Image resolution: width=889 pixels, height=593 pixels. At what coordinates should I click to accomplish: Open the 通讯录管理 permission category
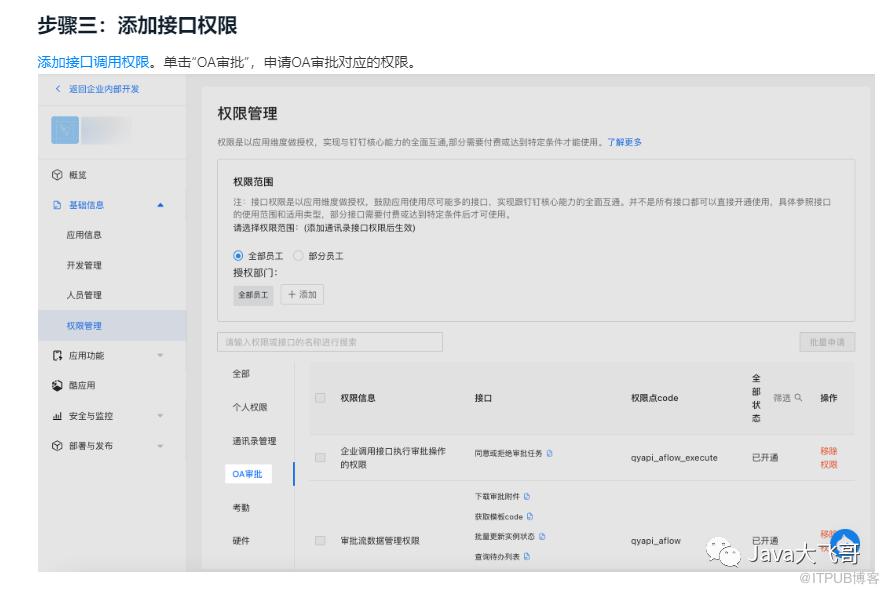[x=254, y=441]
